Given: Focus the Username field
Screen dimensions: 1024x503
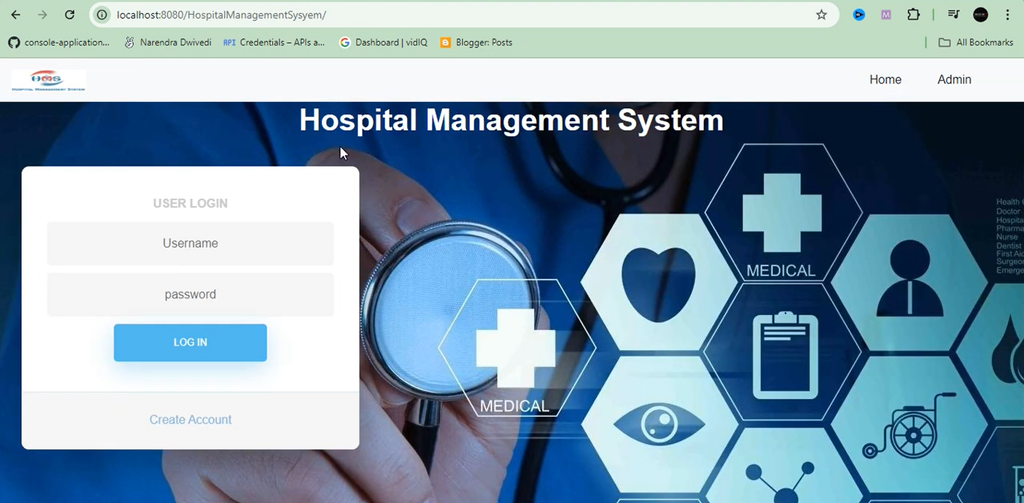Looking at the screenshot, I should tap(190, 243).
